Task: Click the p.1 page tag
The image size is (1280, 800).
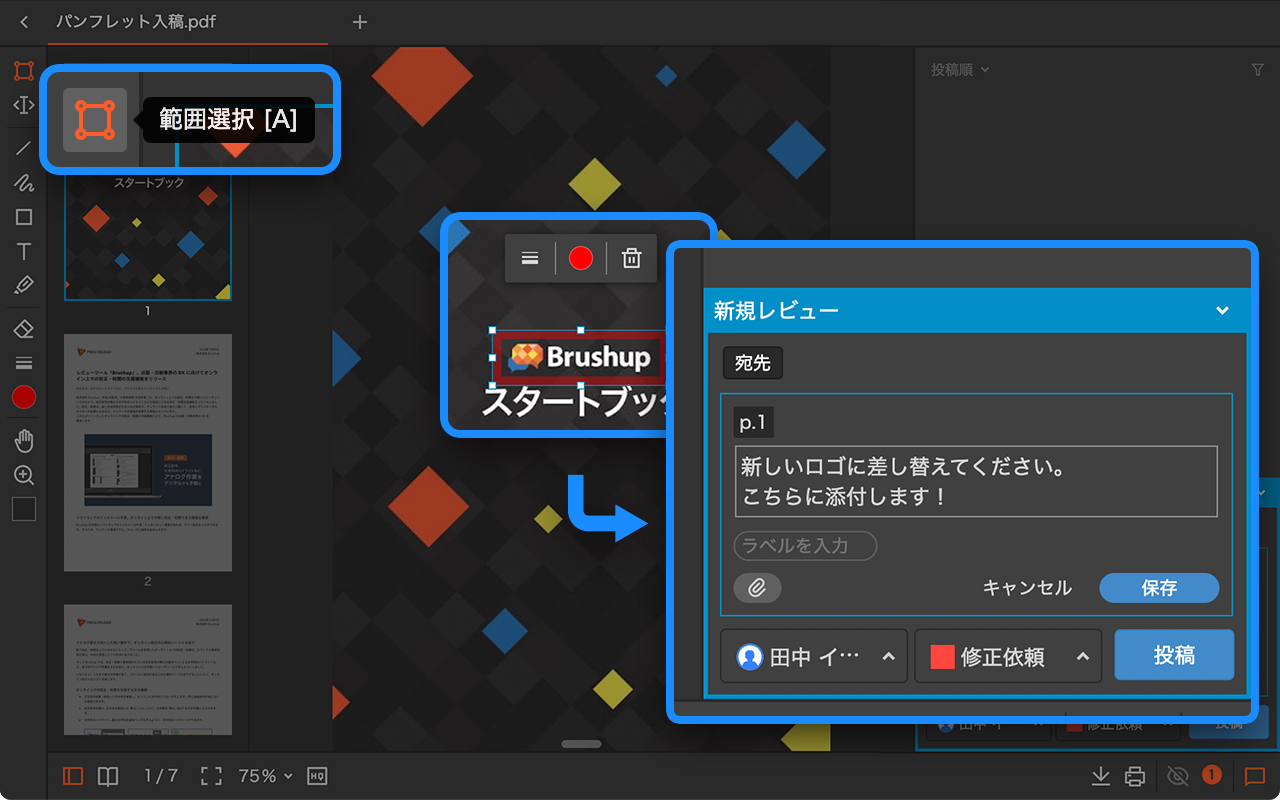Action: click(x=753, y=423)
